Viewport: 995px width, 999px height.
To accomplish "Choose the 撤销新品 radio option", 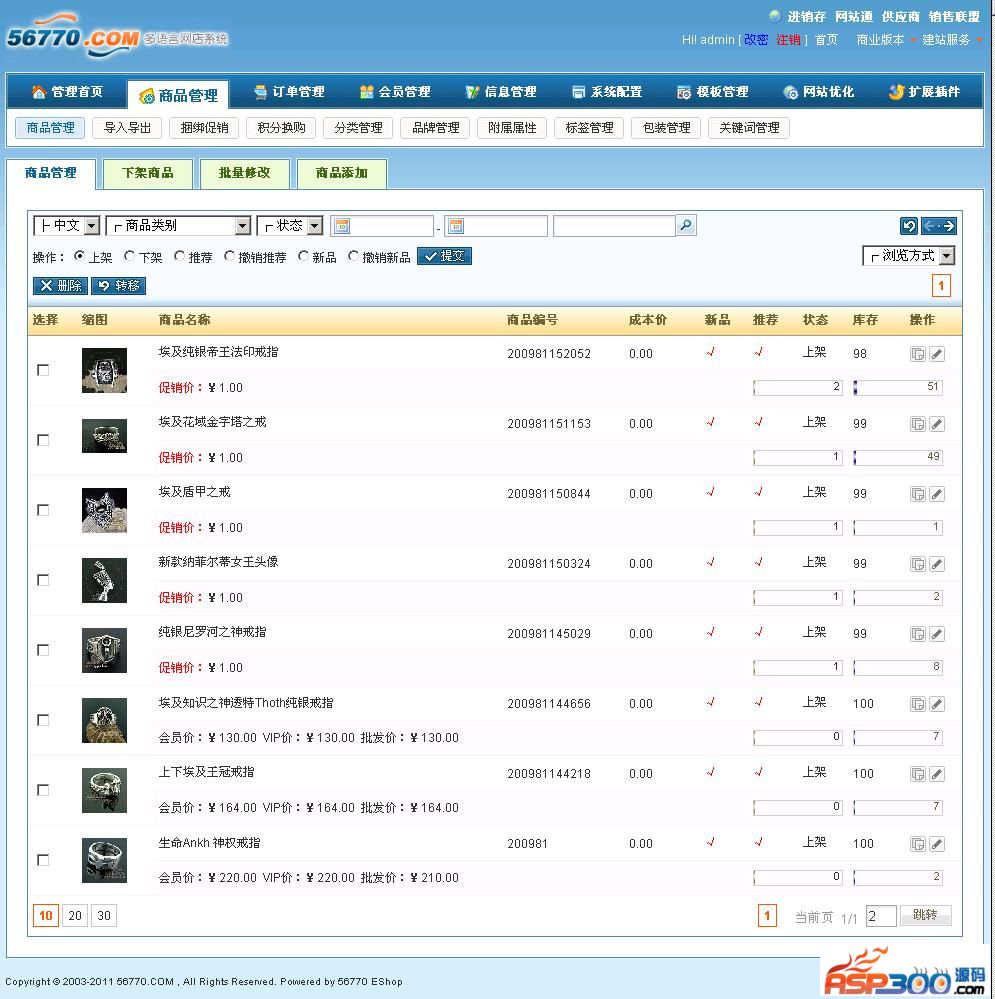I will [x=353, y=256].
